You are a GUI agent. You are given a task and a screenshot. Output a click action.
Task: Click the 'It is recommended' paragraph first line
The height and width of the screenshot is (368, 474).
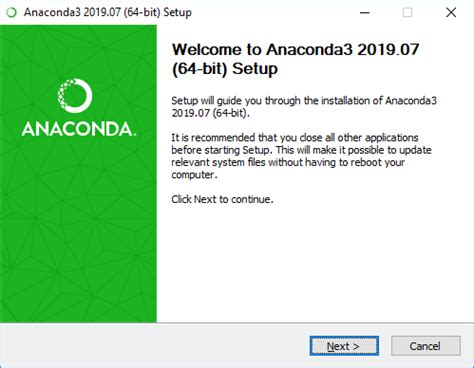[295, 138]
